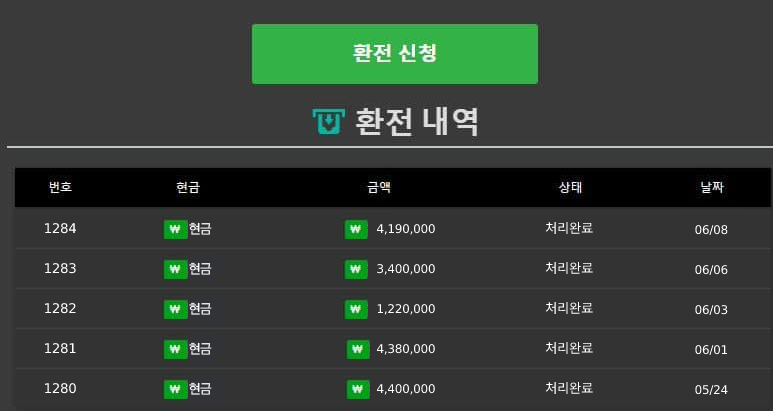Click the 06/03 date cell

pyautogui.click(x=711, y=310)
